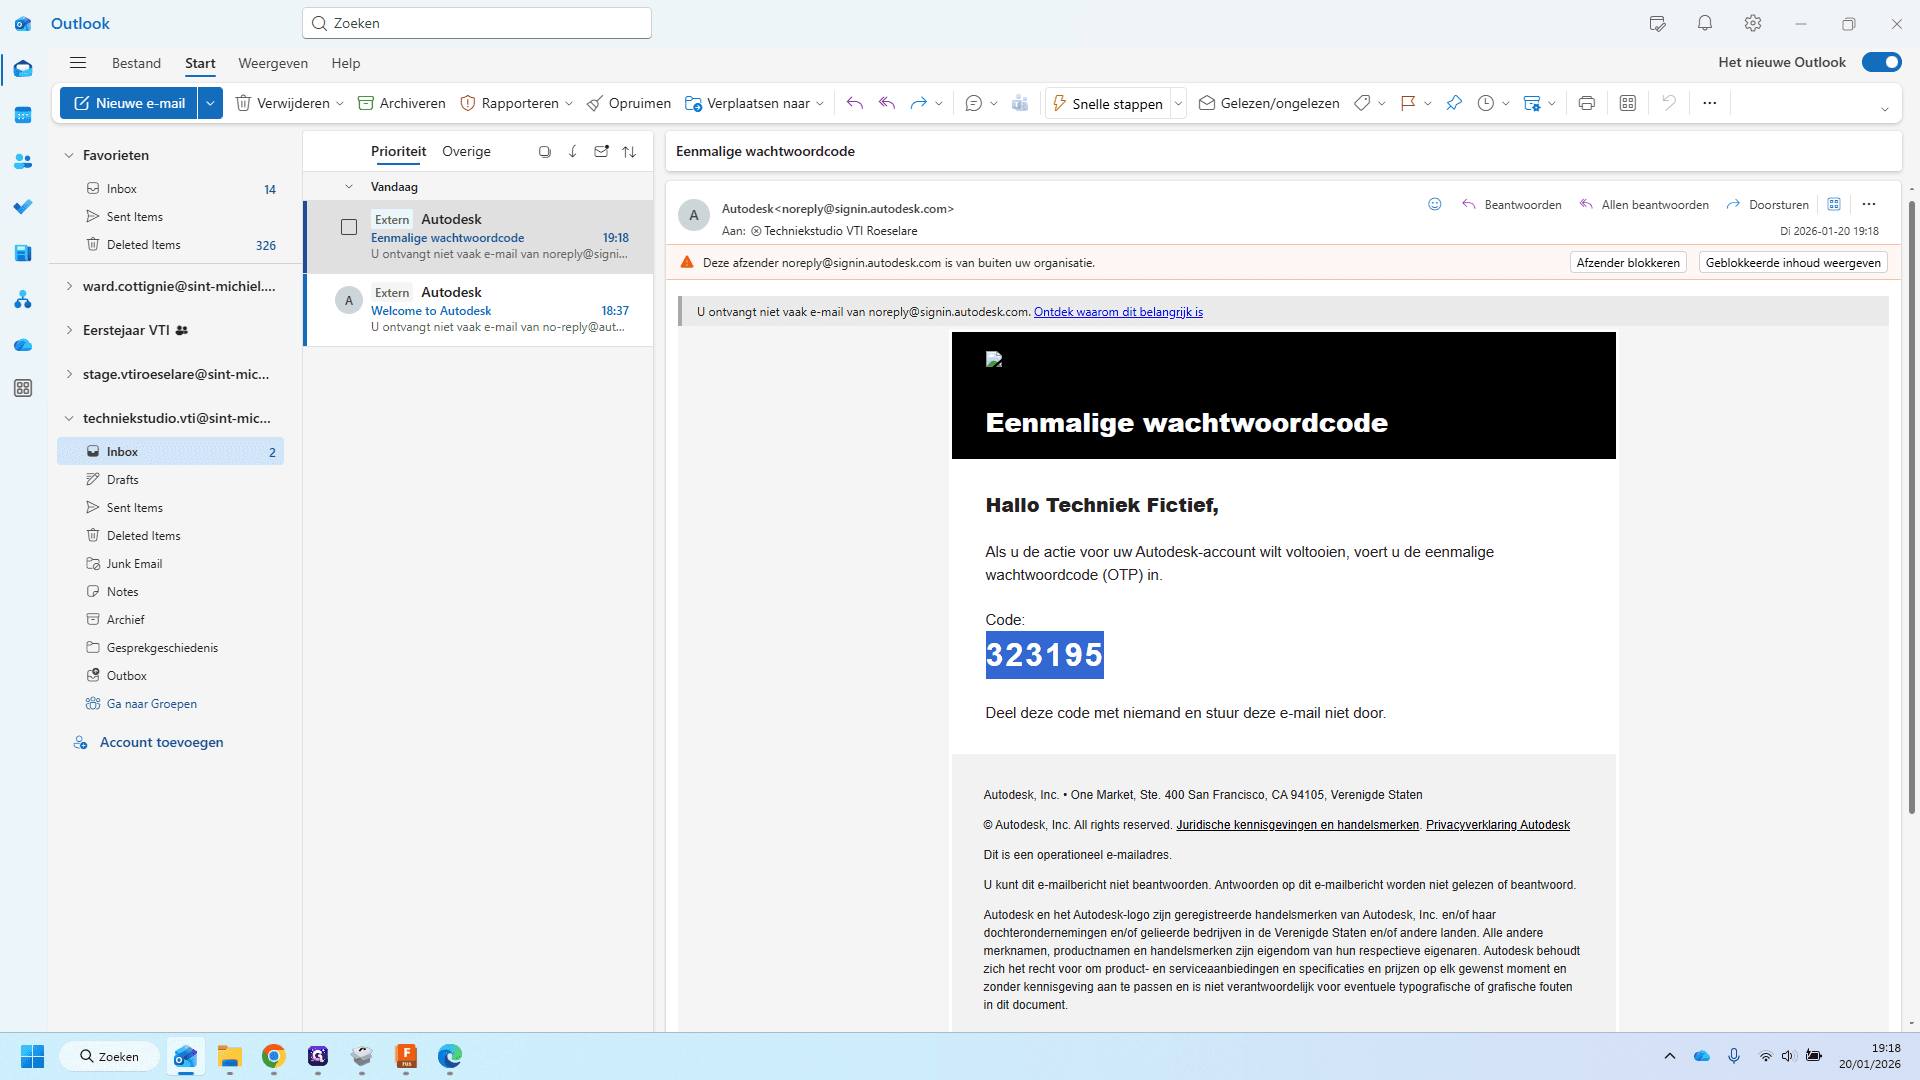1920x1080 pixels.
Task: Open the To Do checkmark icon in sidebar
Action: pos(23,207)
